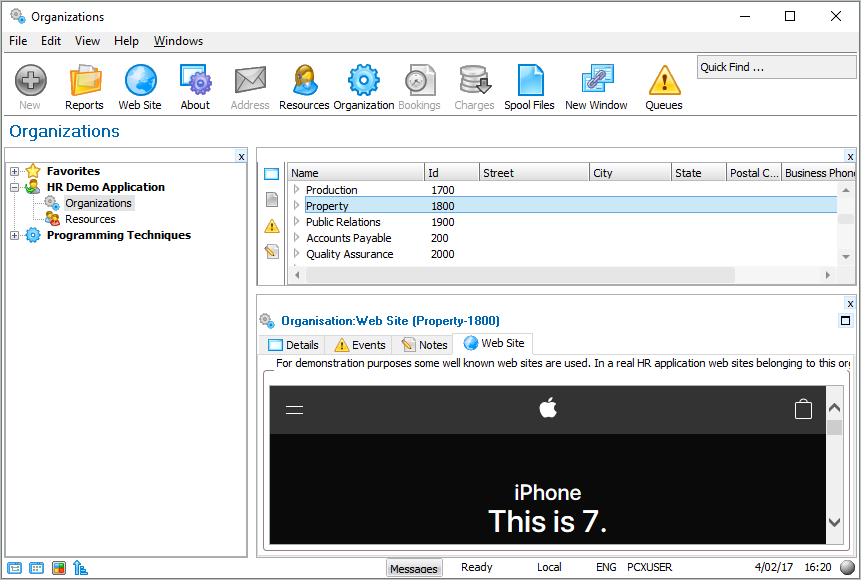This screenshot has height=580, width=861.
Task: Switch to the Notes tab
Action: 424,345
